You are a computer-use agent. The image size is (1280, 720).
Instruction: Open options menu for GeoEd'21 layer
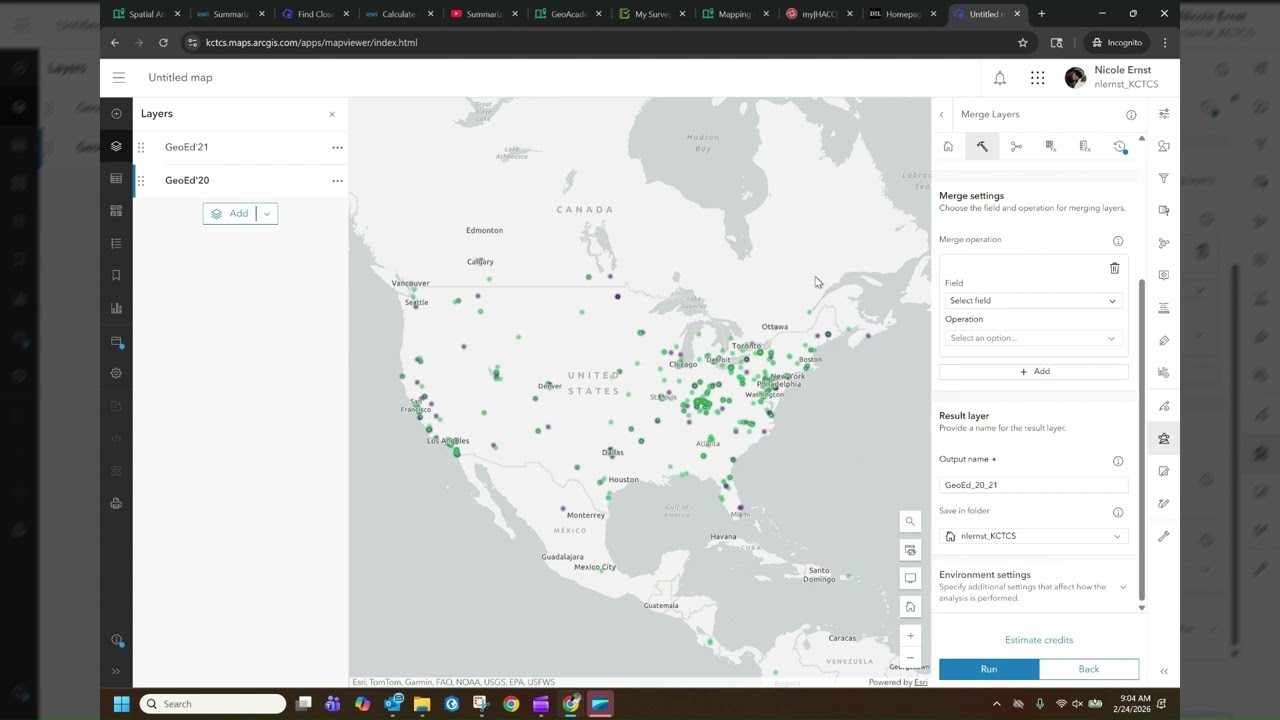pos(337,147)
